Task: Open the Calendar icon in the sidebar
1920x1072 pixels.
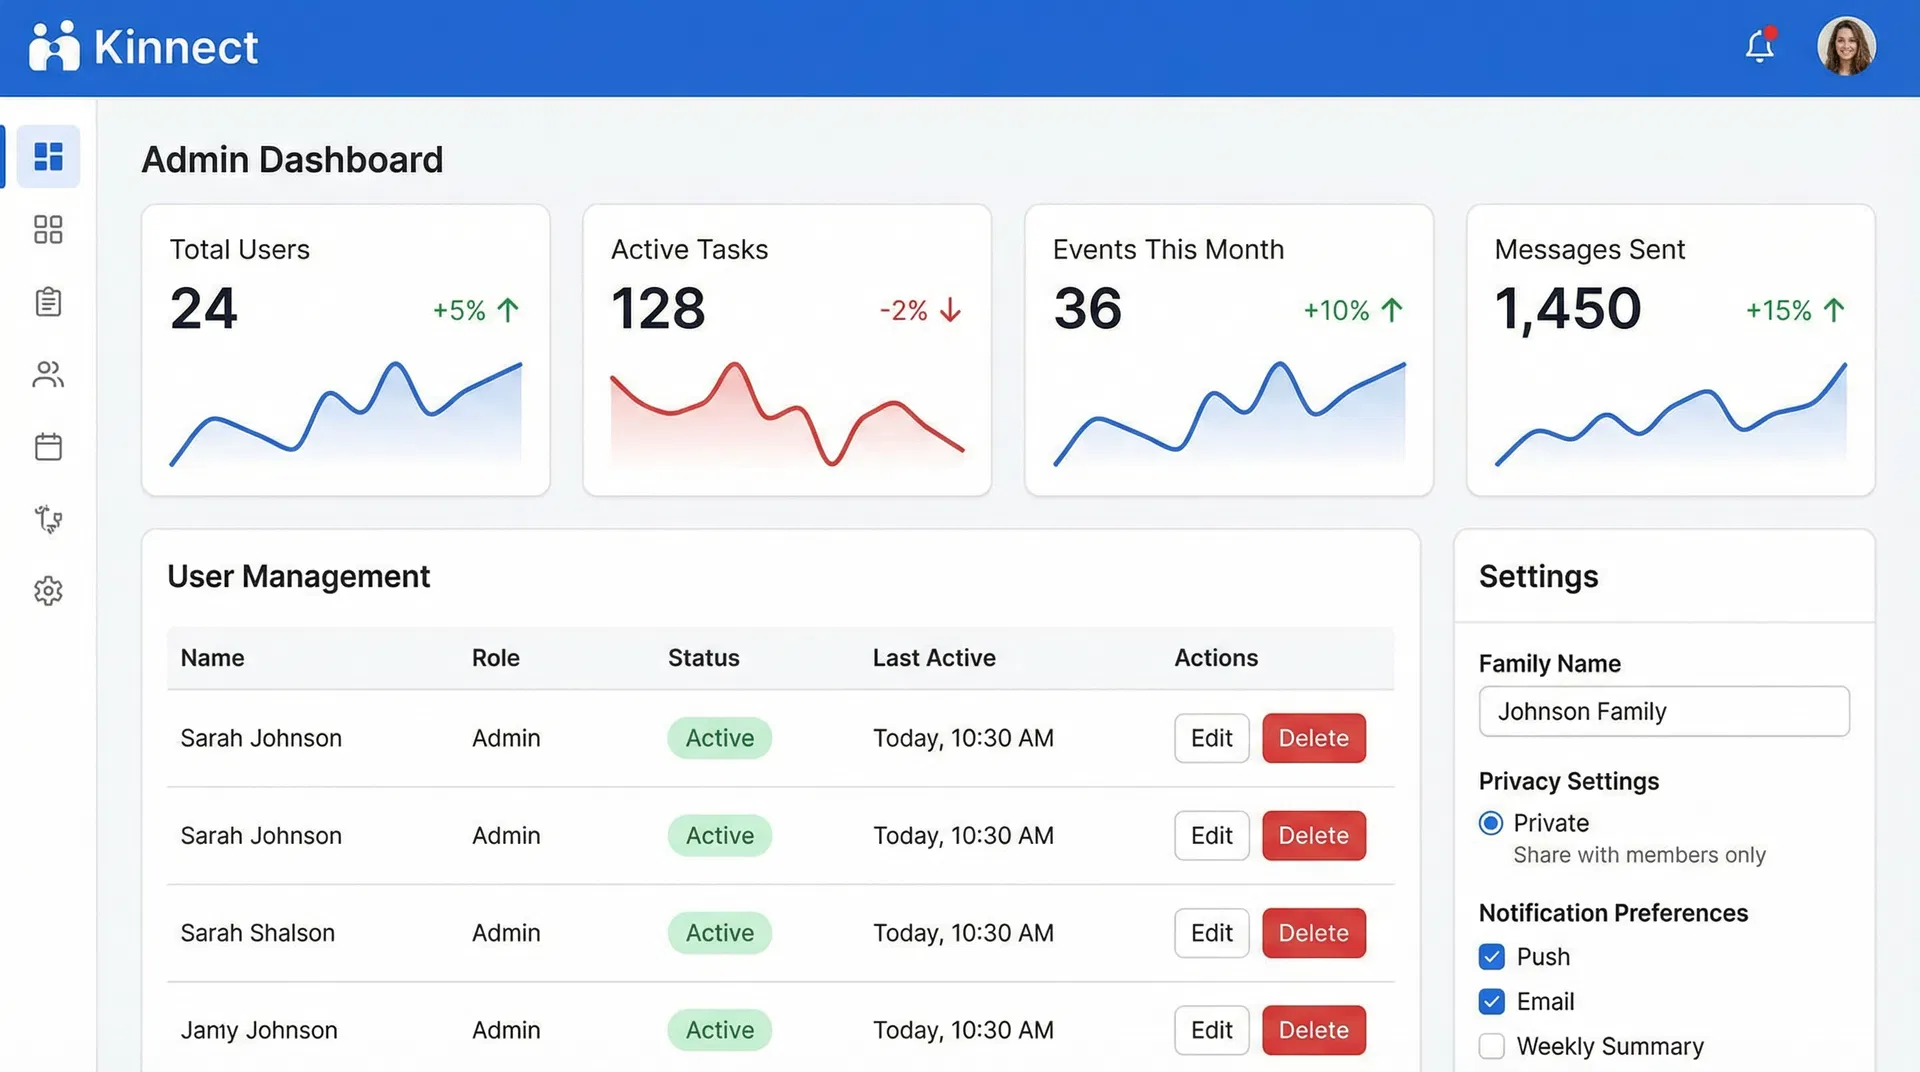Action: point(47,446)
